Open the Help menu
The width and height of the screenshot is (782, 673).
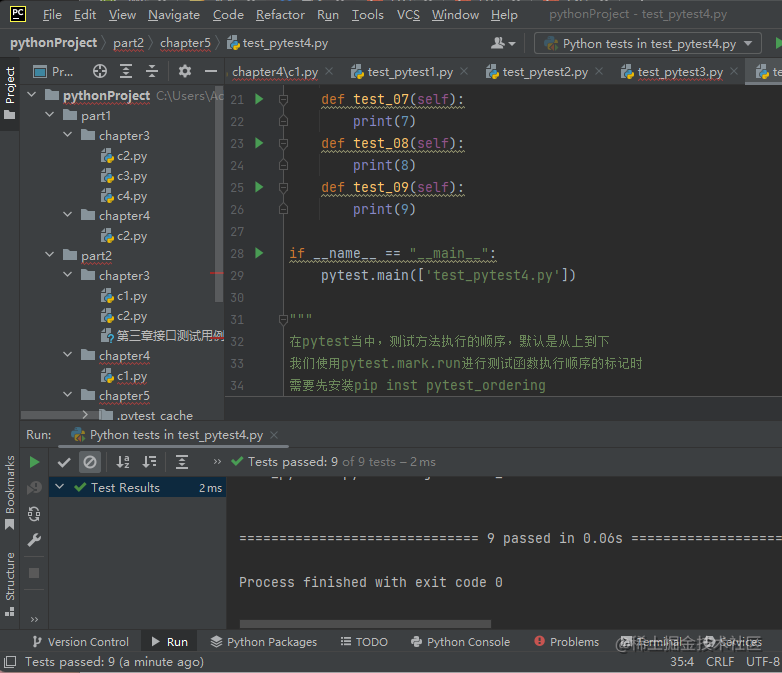pos(504,15)
